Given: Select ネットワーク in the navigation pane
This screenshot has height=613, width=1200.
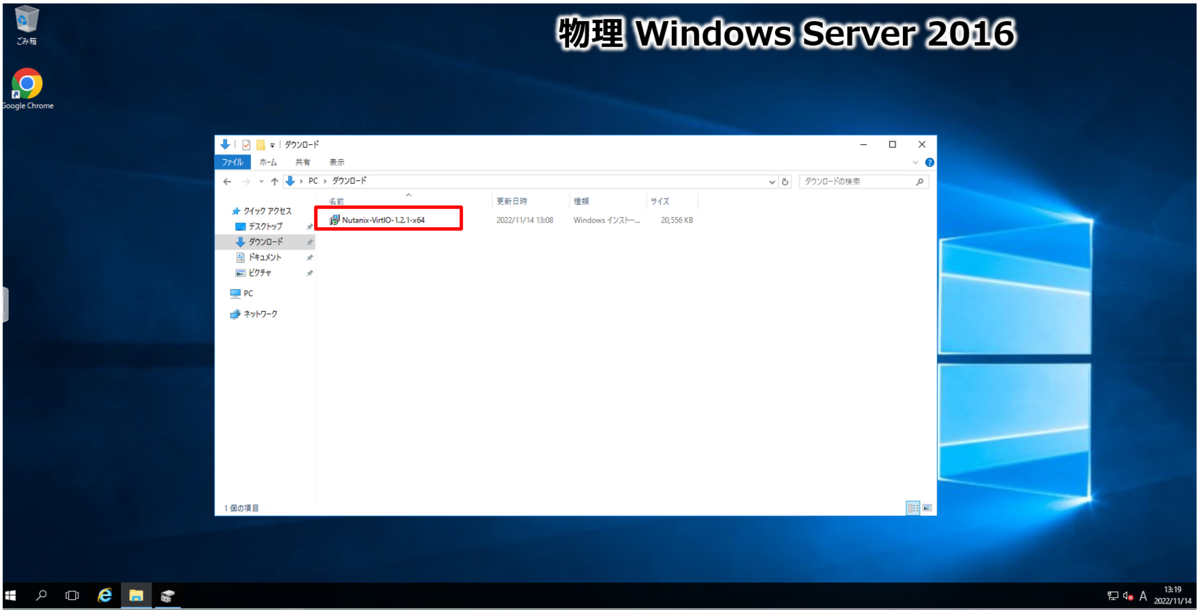Looking at the screenshot, I should click(x=254, y=314).
